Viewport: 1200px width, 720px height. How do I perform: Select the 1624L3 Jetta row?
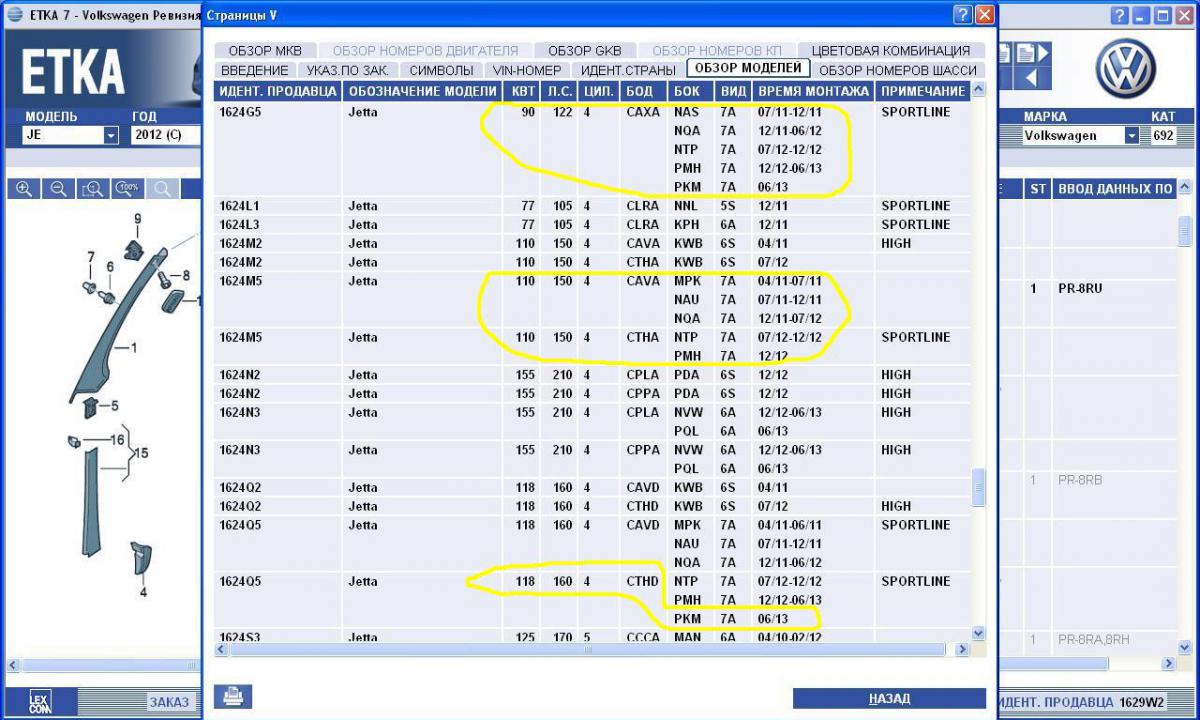[x=593, y=225]
